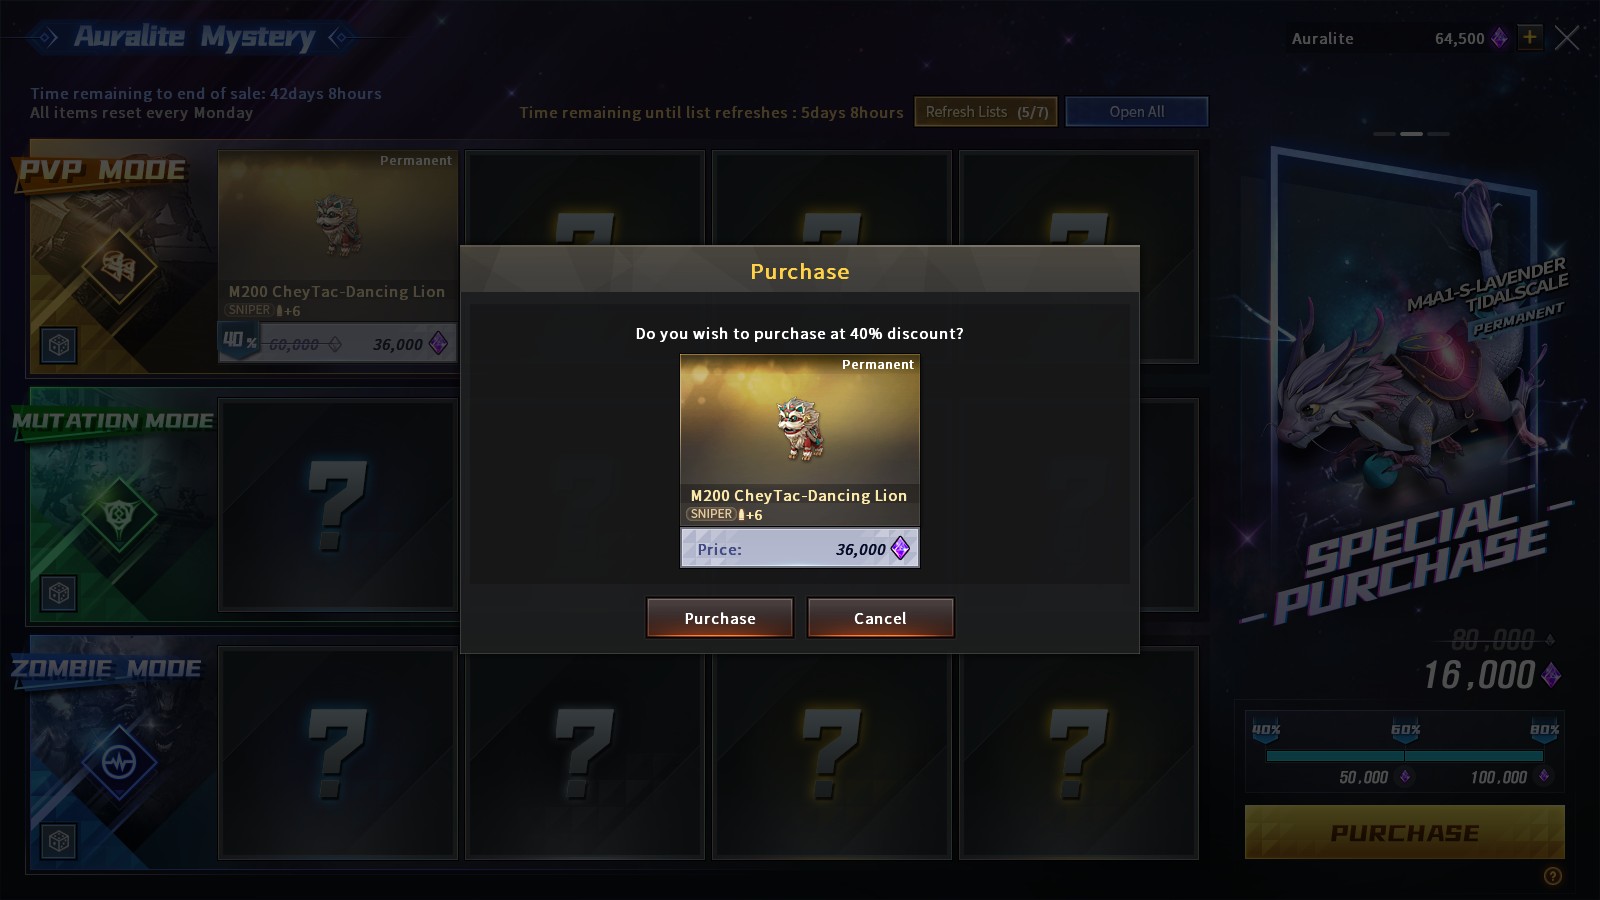
Task: Select the Mutation Mode diamond emblem
Action: click(119, 514)
